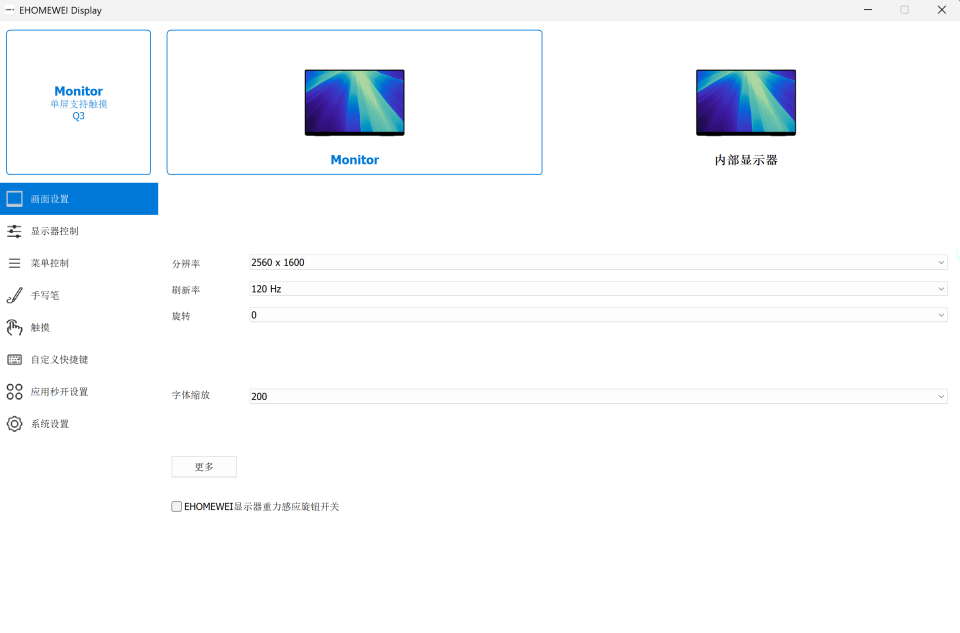Open the 画面设置 menu item
The image size is (960, 633).
(x=79, y=199)
